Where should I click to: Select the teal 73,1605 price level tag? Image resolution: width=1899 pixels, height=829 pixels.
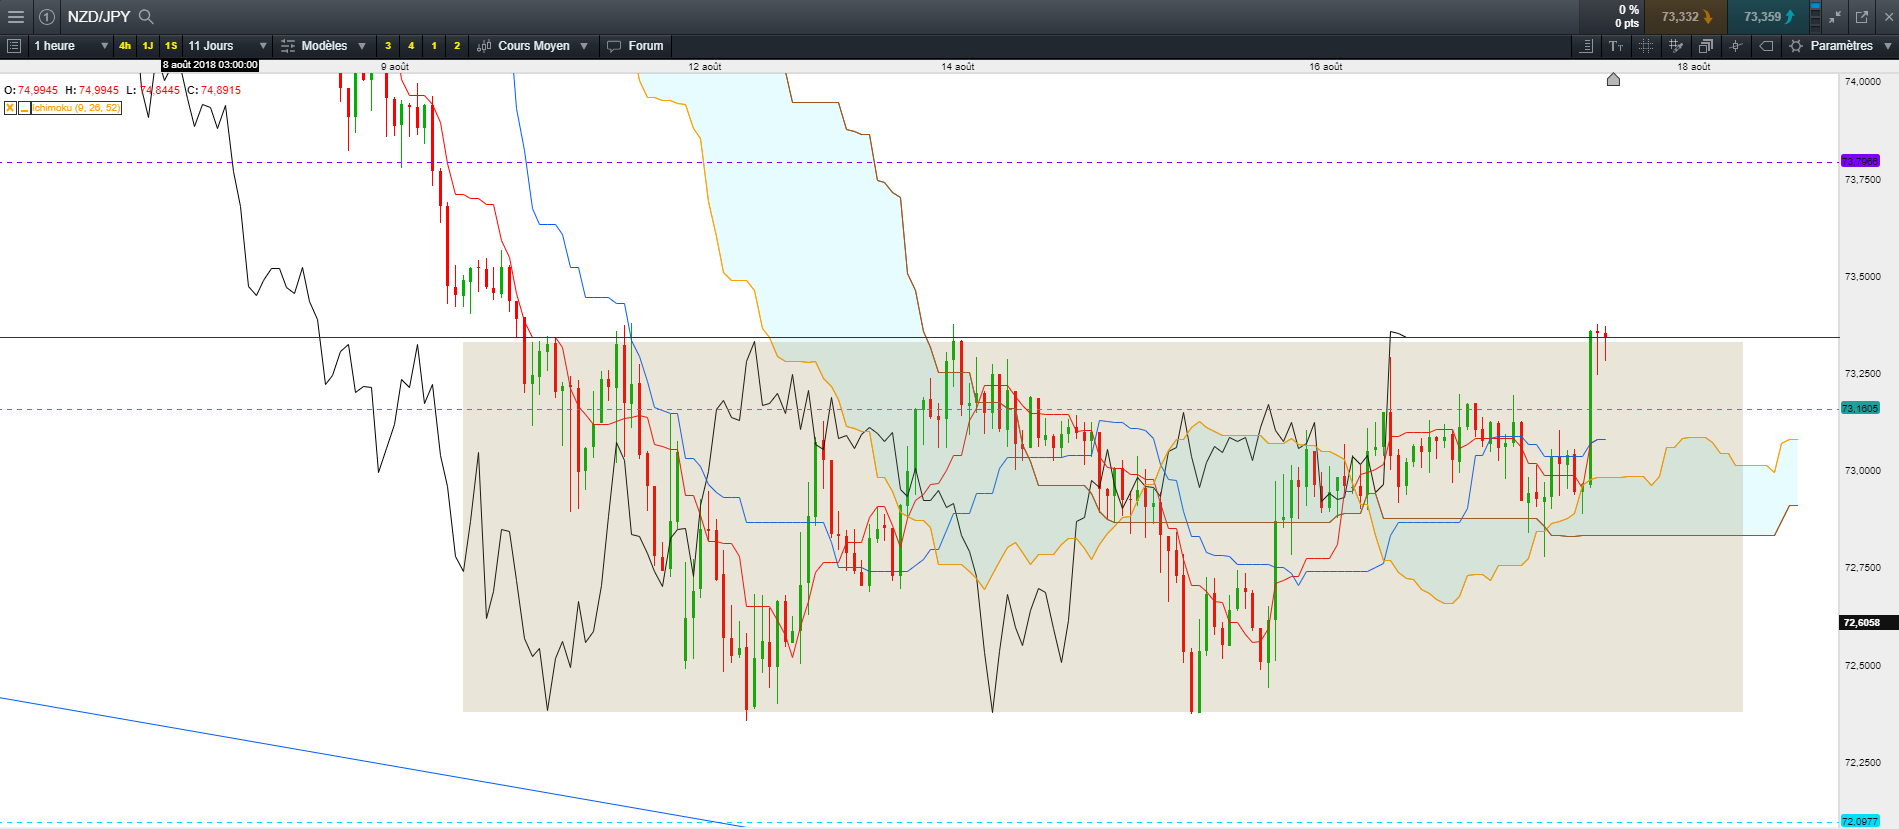(1860, 408)
